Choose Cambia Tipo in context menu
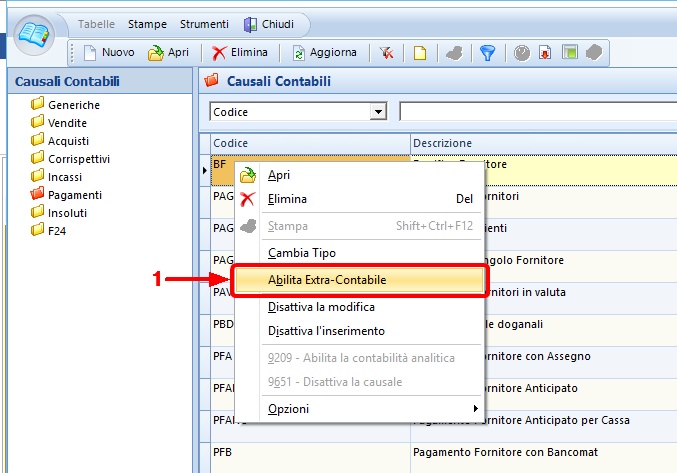 coord(301,253)
